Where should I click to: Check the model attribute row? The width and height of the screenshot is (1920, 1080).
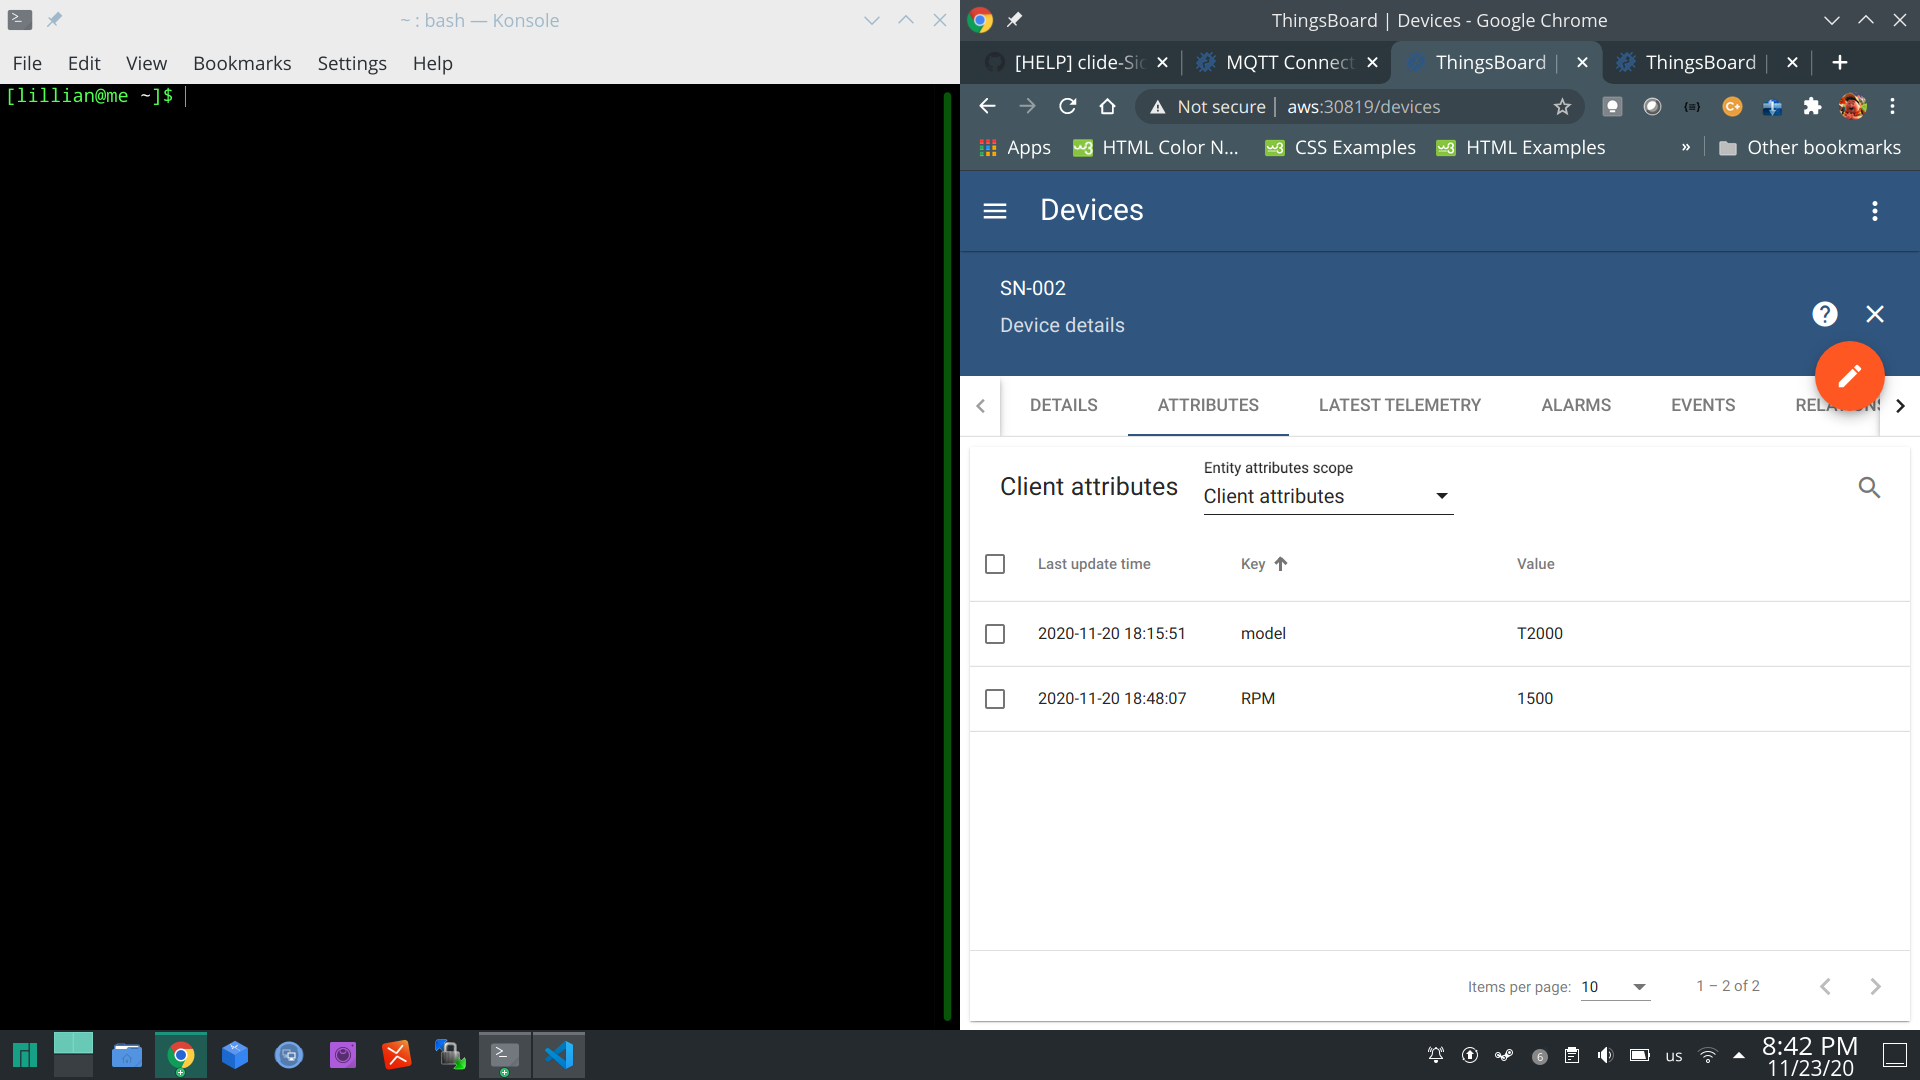995,634
